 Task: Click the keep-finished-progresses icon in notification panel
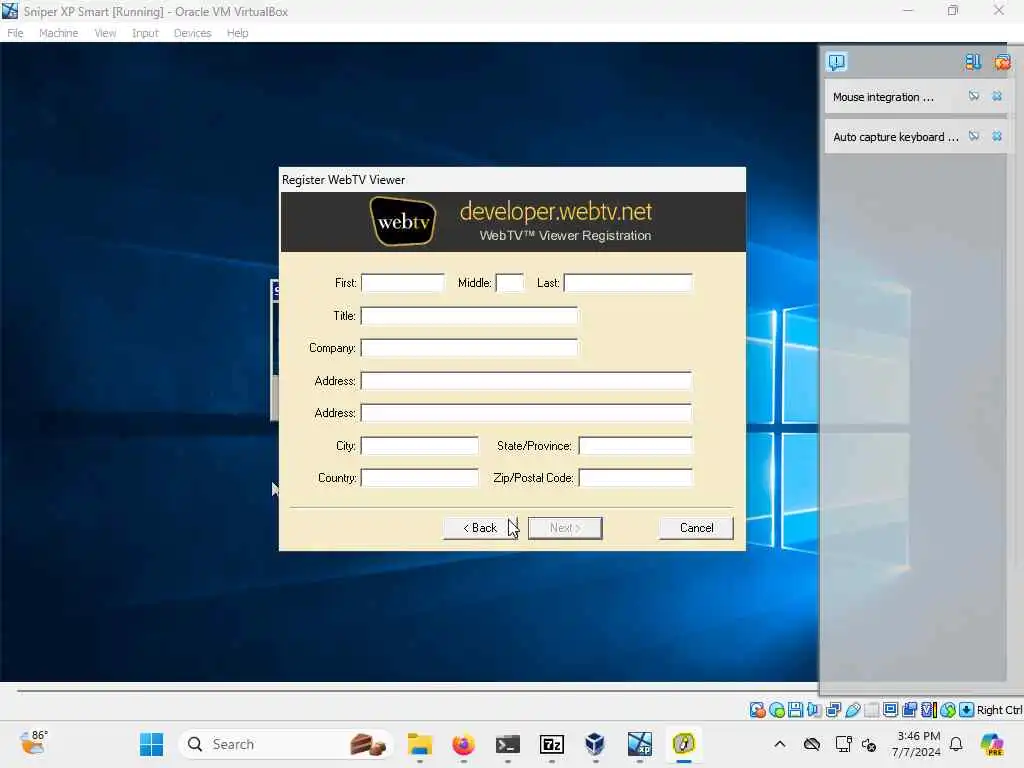973,62
